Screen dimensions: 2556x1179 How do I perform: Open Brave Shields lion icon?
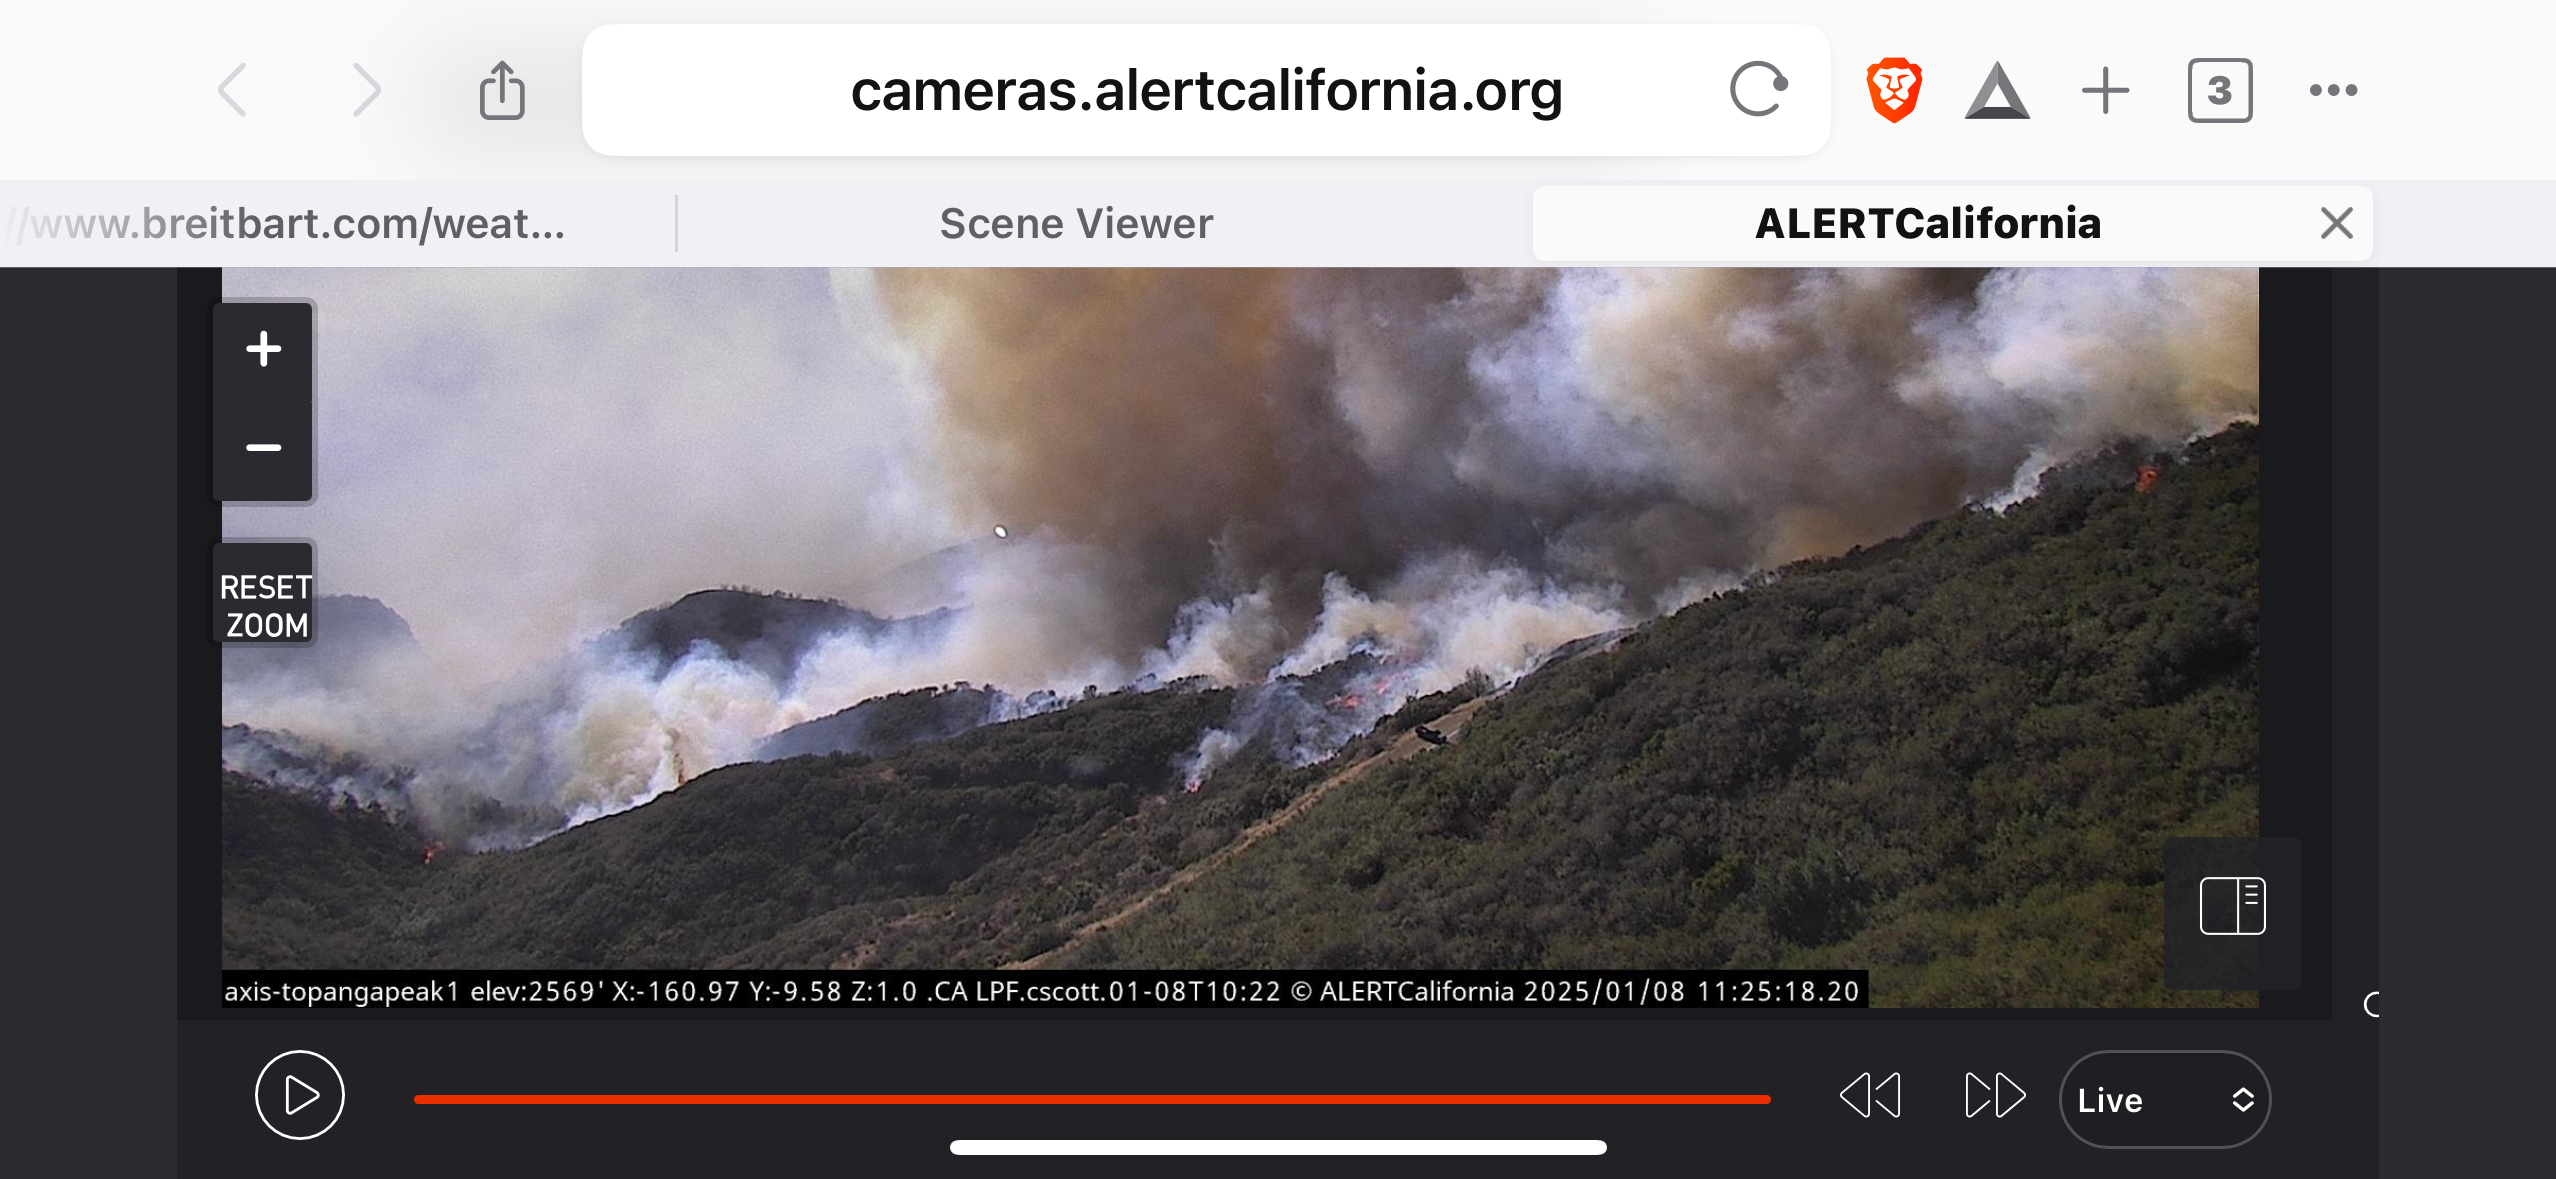1894,90
